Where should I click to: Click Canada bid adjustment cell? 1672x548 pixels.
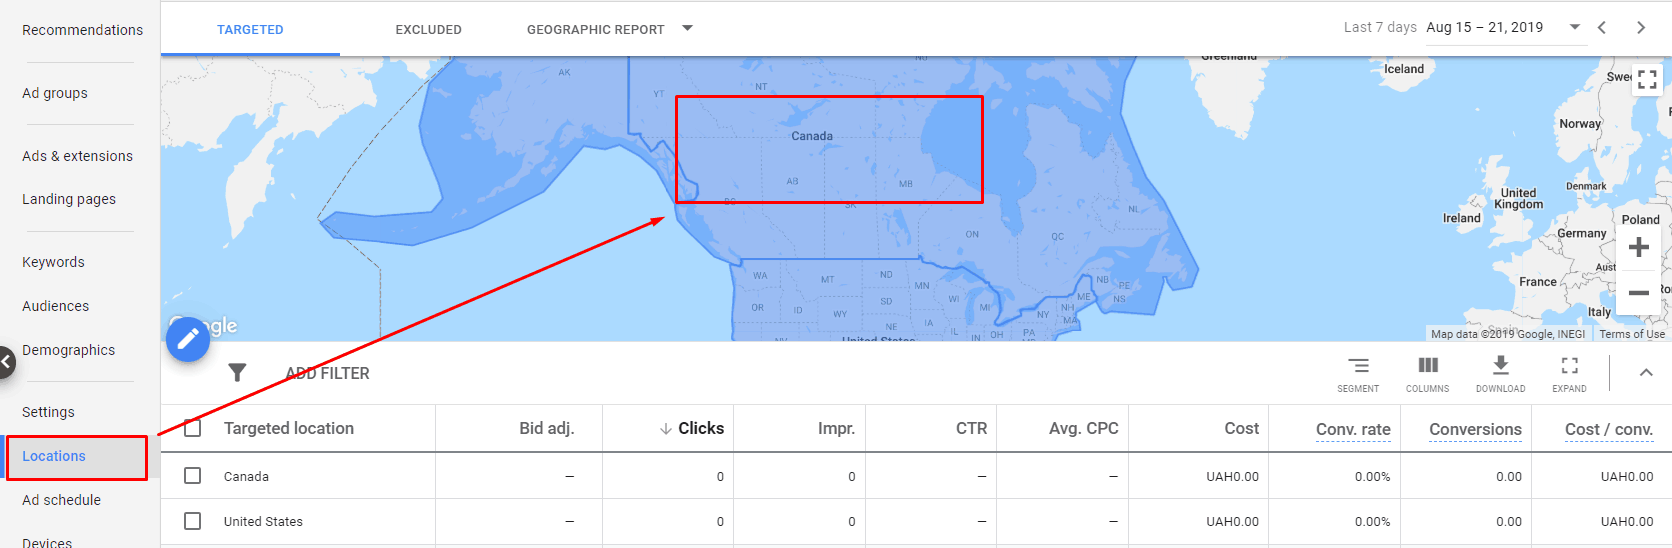(x=519, y=476)
